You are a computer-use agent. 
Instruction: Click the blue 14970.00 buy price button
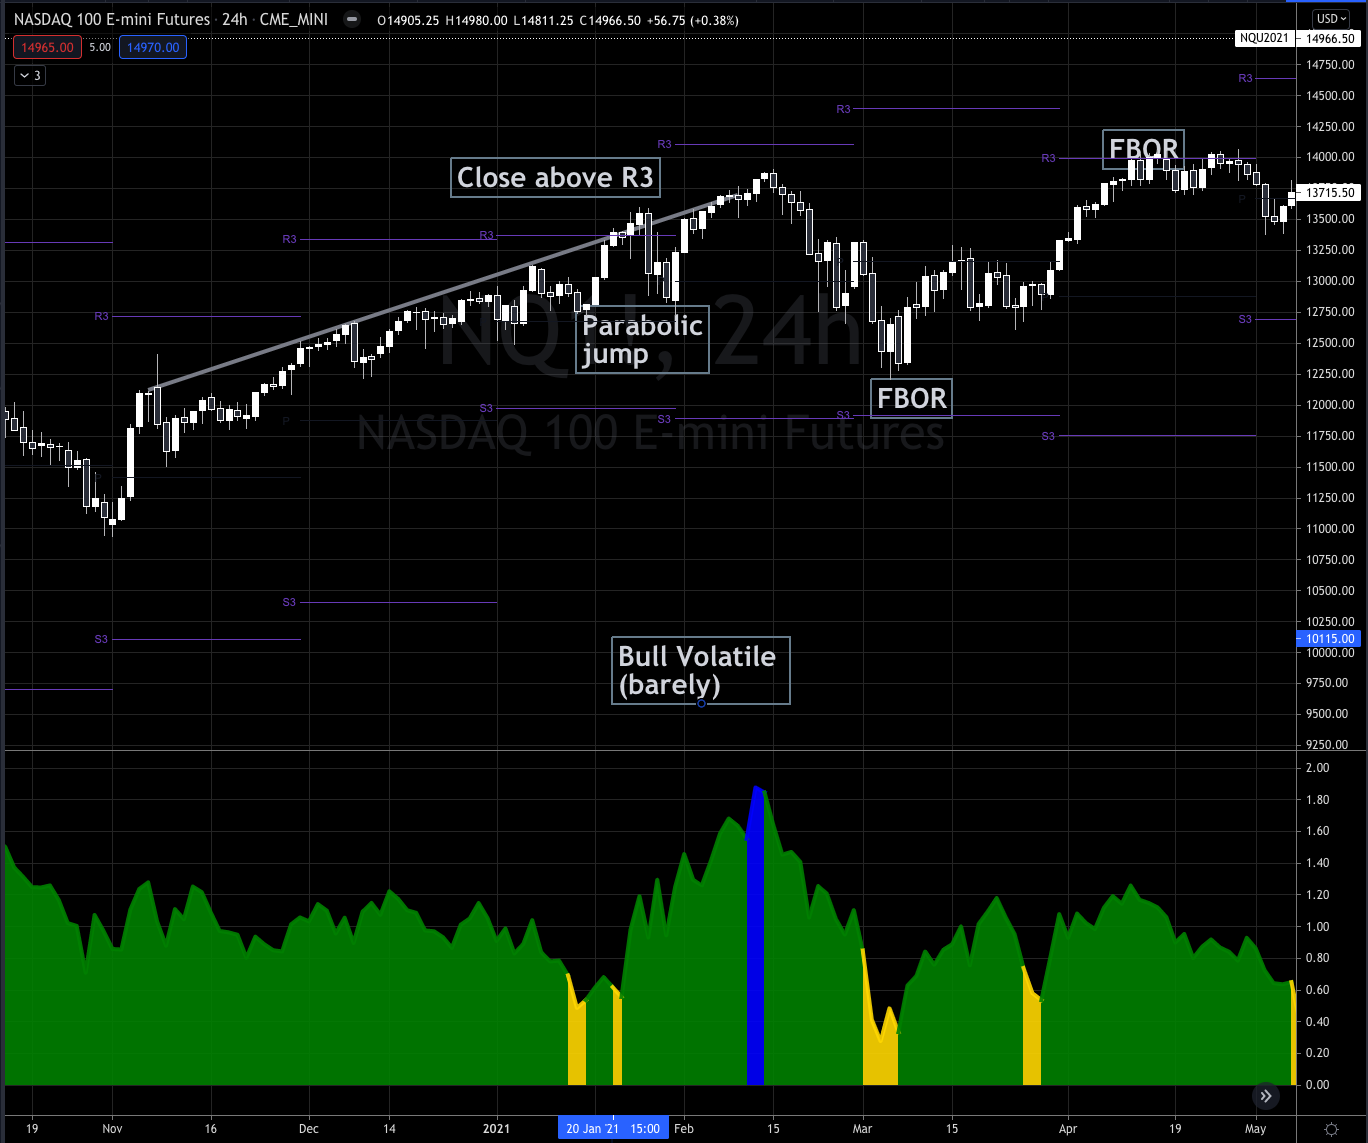coord(154,47)
